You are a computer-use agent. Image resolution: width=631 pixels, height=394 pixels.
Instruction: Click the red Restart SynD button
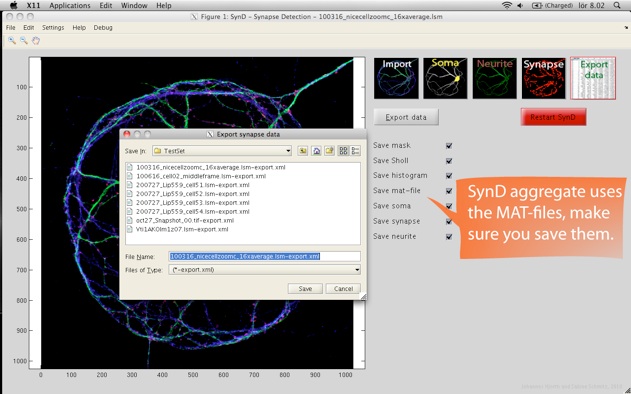point(553,117)
